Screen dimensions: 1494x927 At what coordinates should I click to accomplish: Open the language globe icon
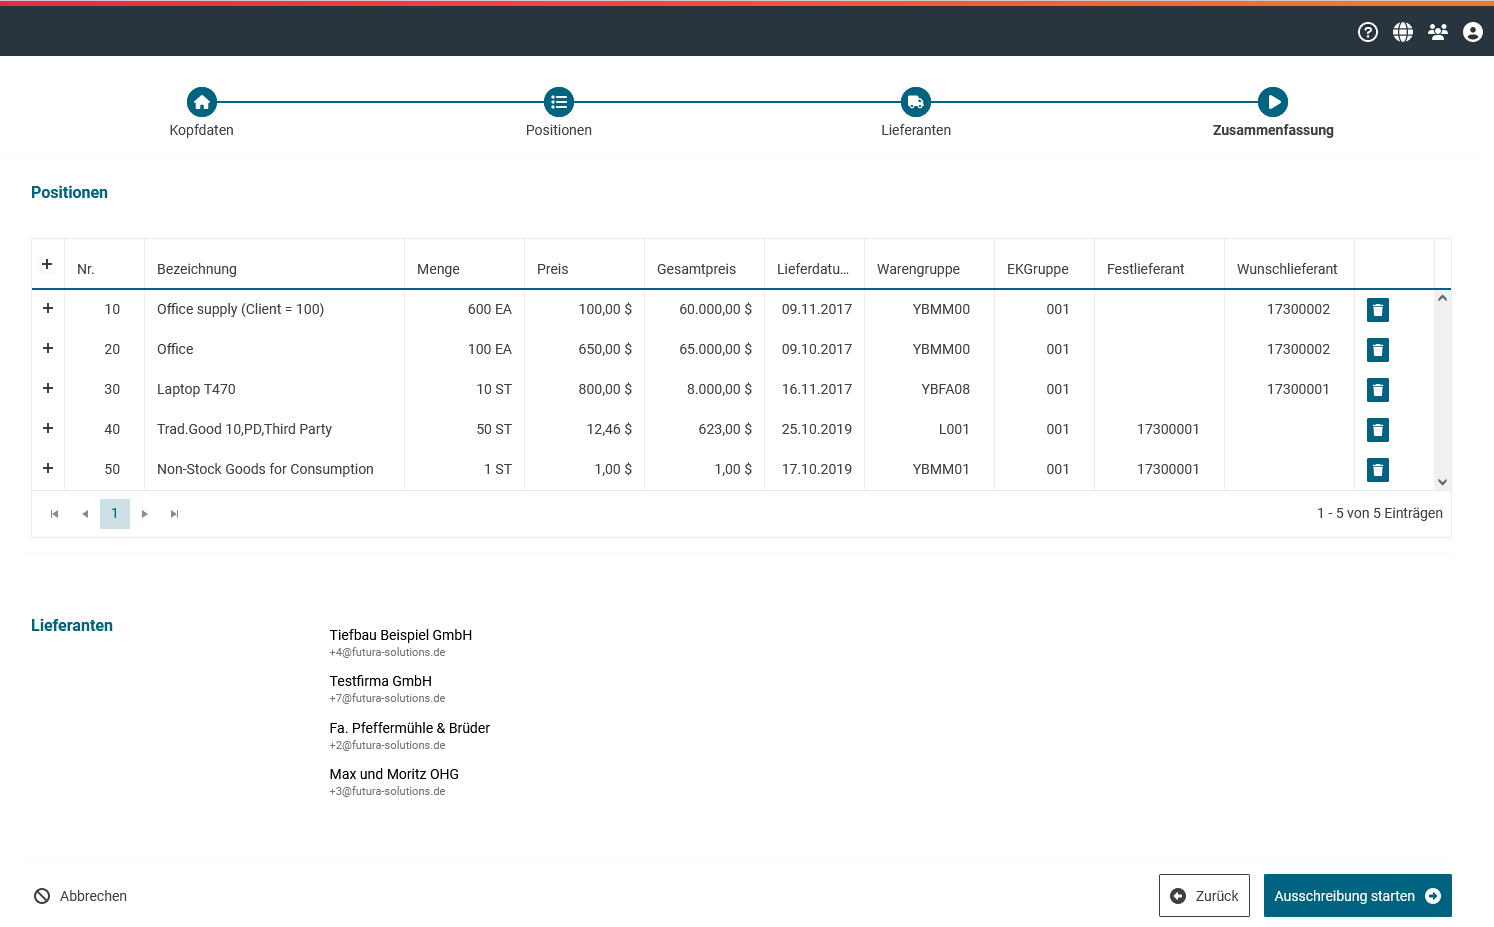tap(1403, 32)
